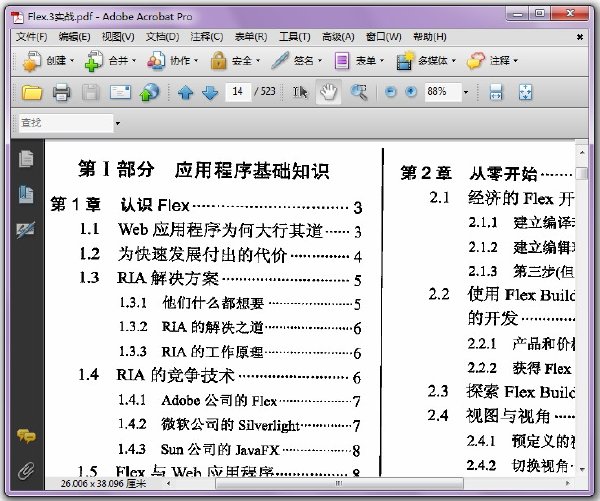Image resolution: width=600 pixels, height=501 pixels.
Task: Click the Secure (安全) padlock icon
Action: (218, 61)
